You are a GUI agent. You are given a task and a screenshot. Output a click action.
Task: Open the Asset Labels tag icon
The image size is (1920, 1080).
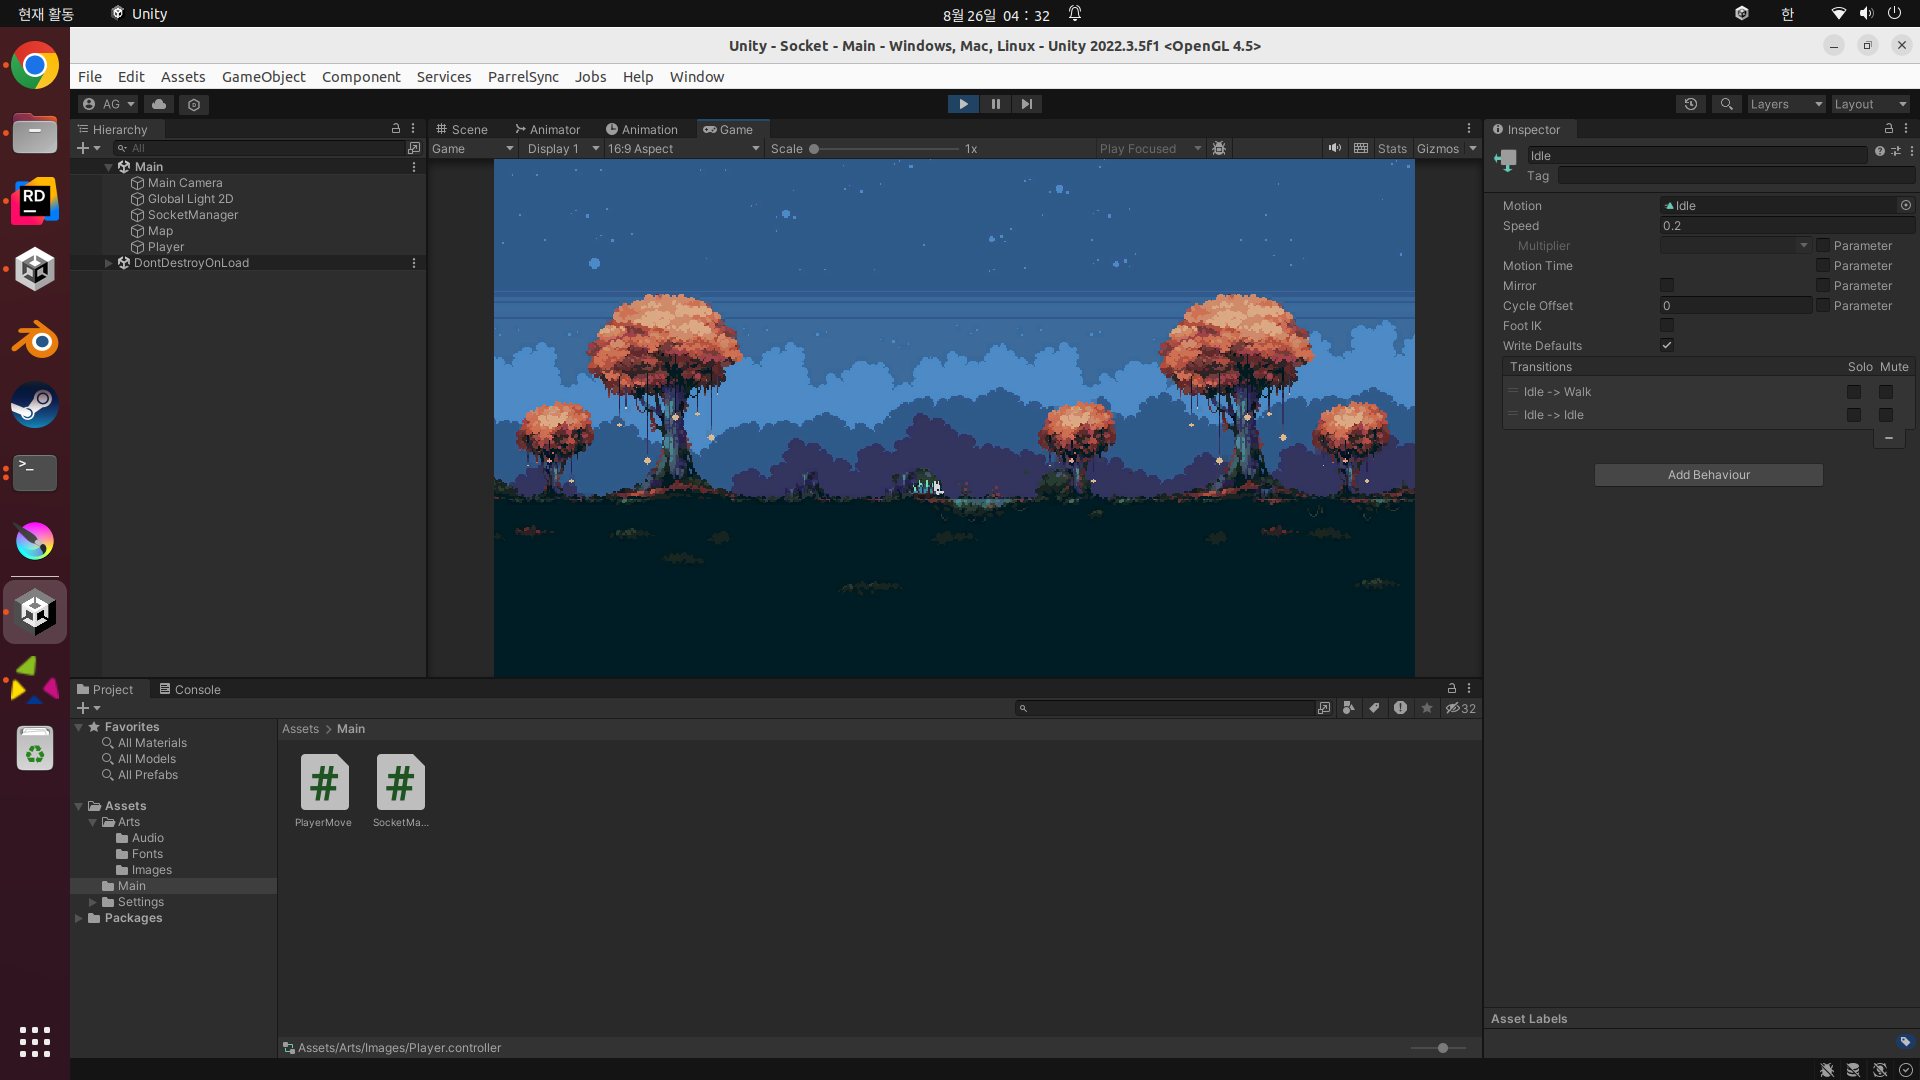point(1905,1041)
